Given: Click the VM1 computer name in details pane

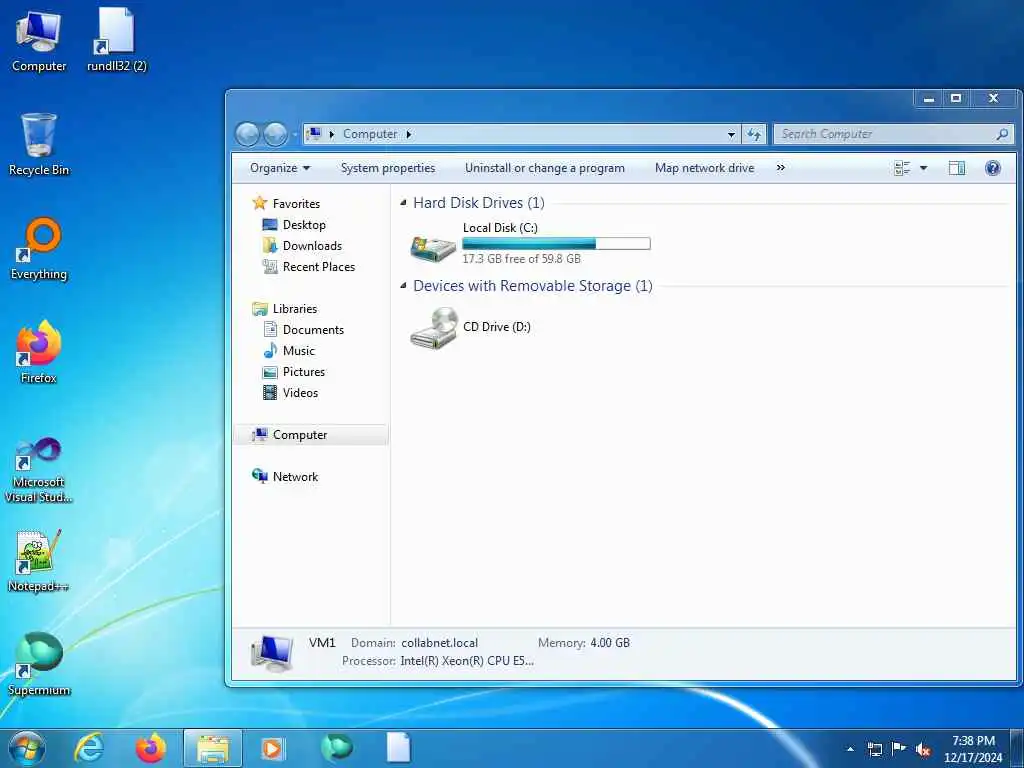Looking at the screenshot, I should click(322, 643).
